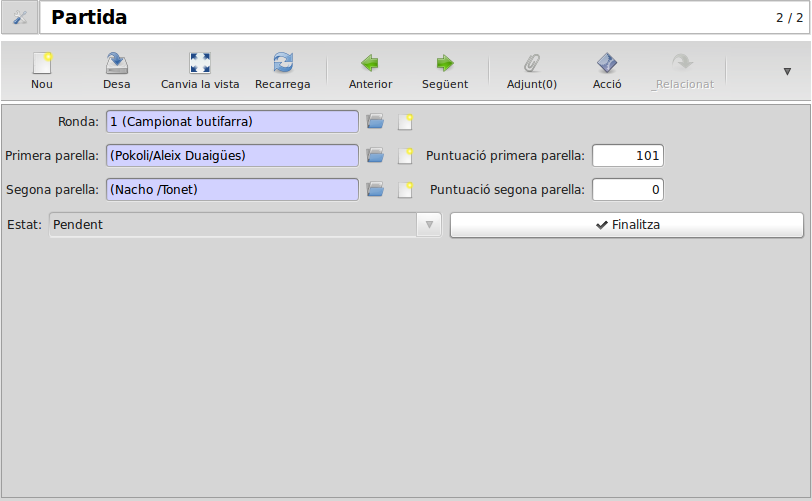Screen dimensions: 812x501
Task: Create new record icon next to Ronda
Action: tap(405, 122)
